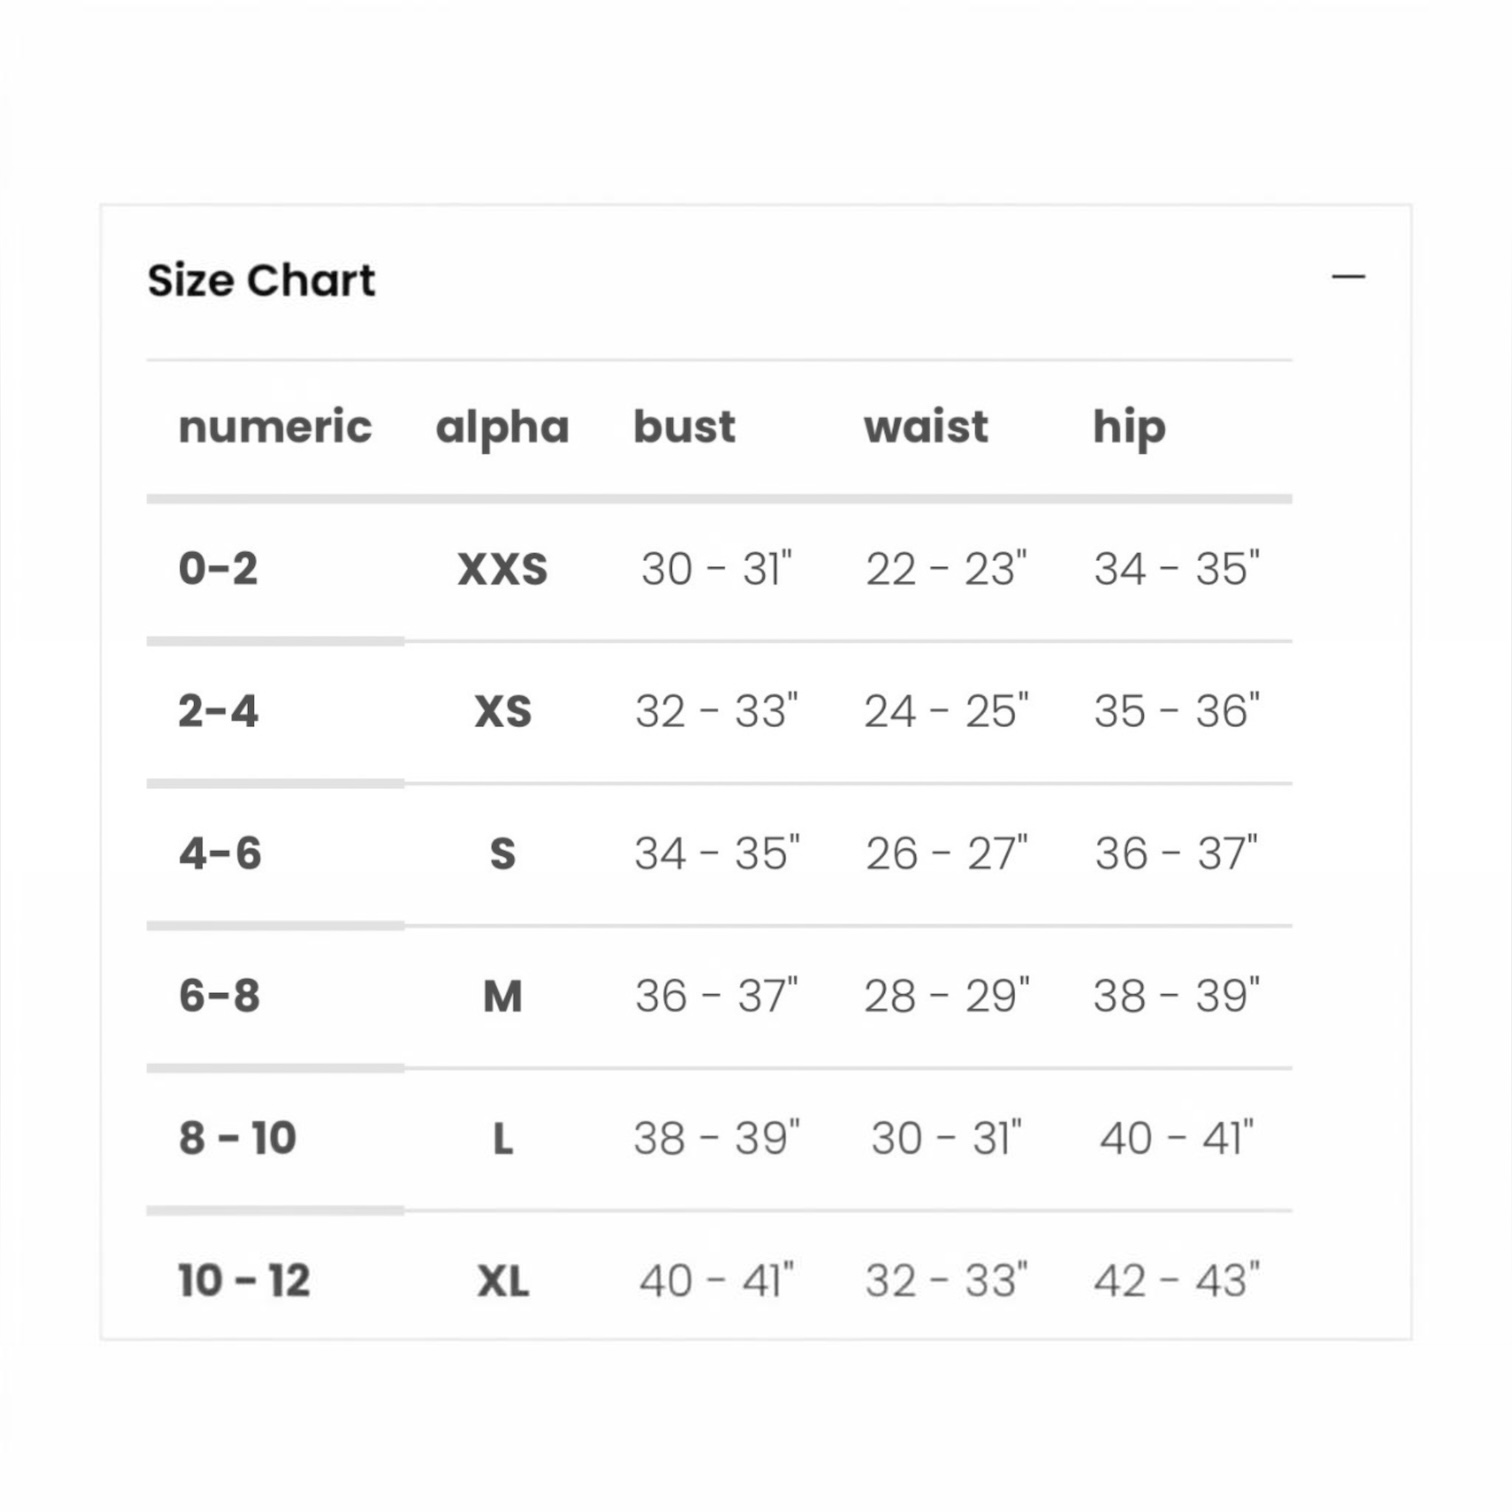The width and height of the screenshot is (1512, 1512).
Task: Choose the M alpha size cell
Action: 502,996
